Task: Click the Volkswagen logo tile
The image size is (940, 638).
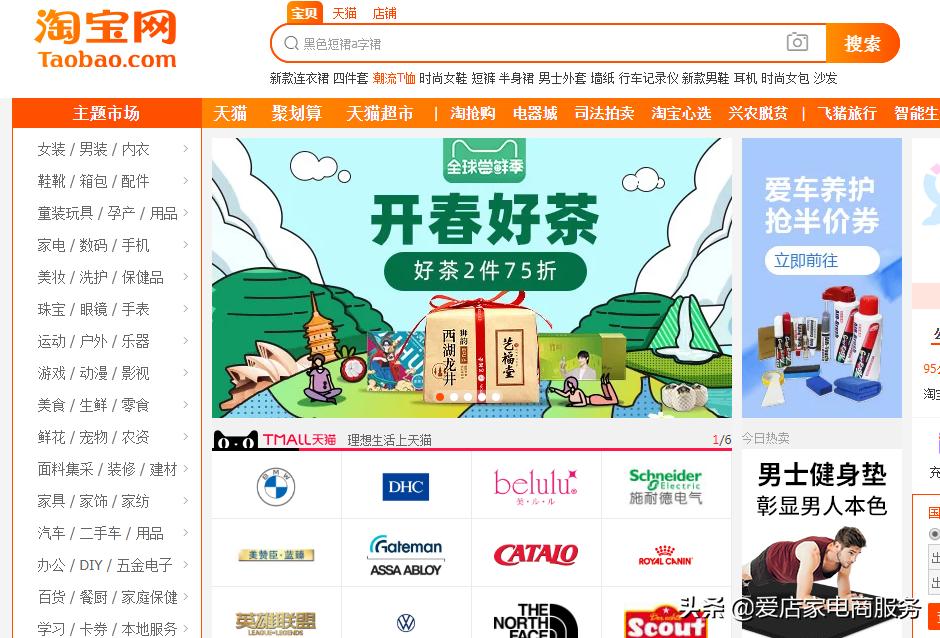Action: (x=406, y=623)
